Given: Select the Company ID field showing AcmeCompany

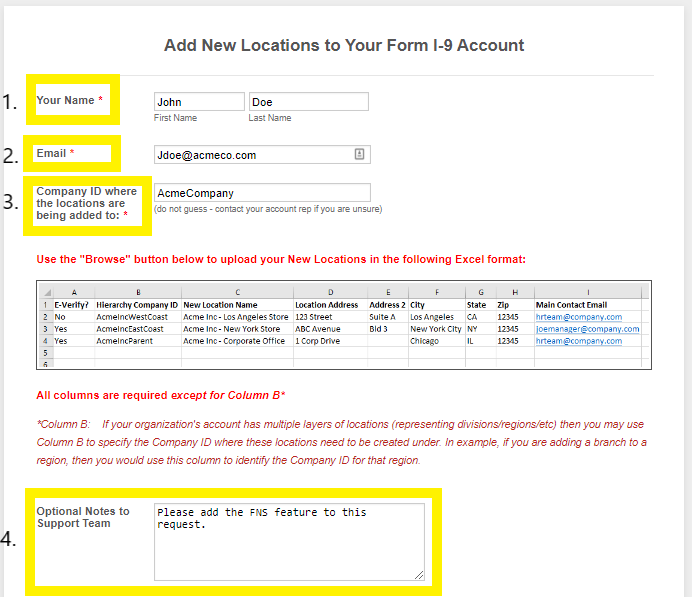Looking at the screenshot, I should pyautogui.click(x=261, y=193).
